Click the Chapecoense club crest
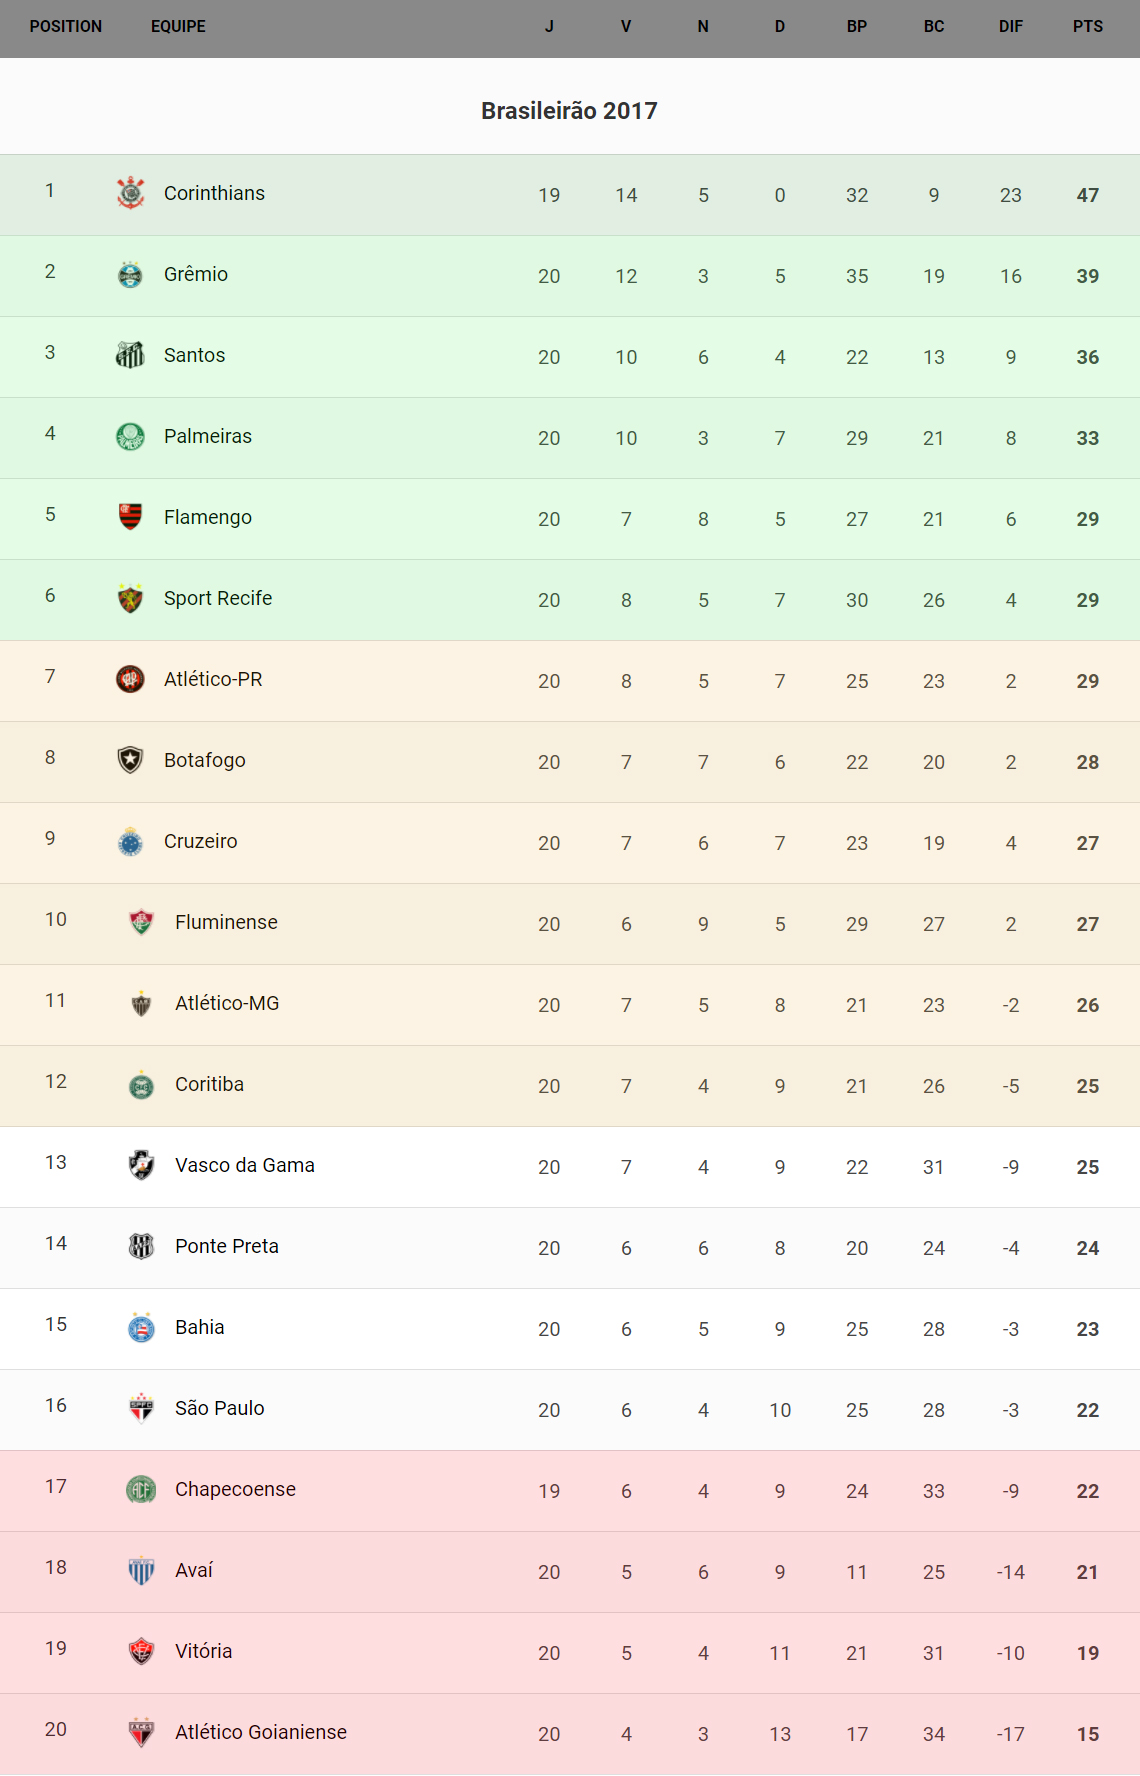 [x=141, y=1489]
